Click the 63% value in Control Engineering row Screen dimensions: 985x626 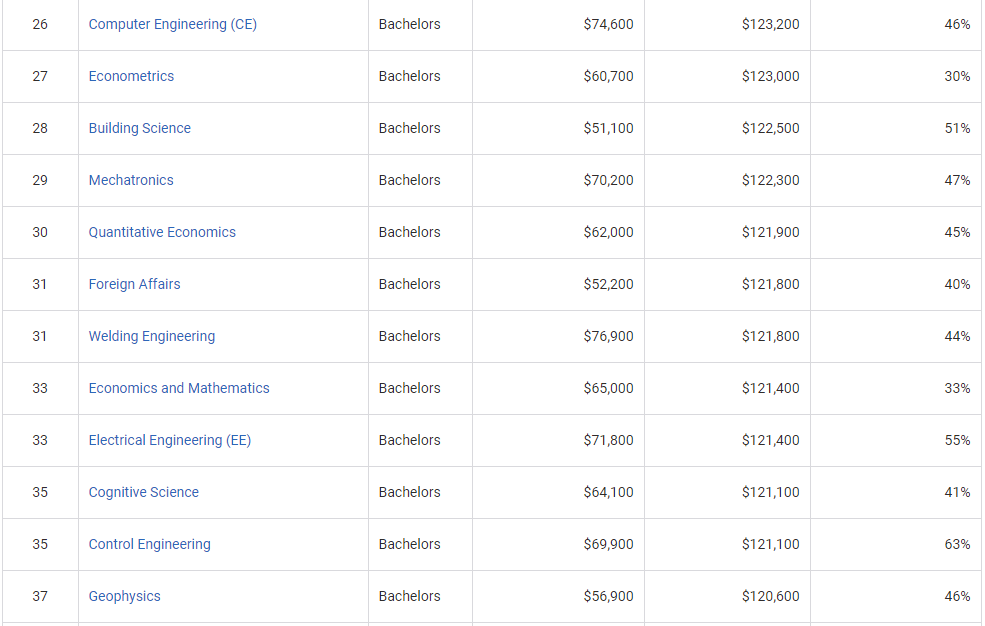click(957, 544)
